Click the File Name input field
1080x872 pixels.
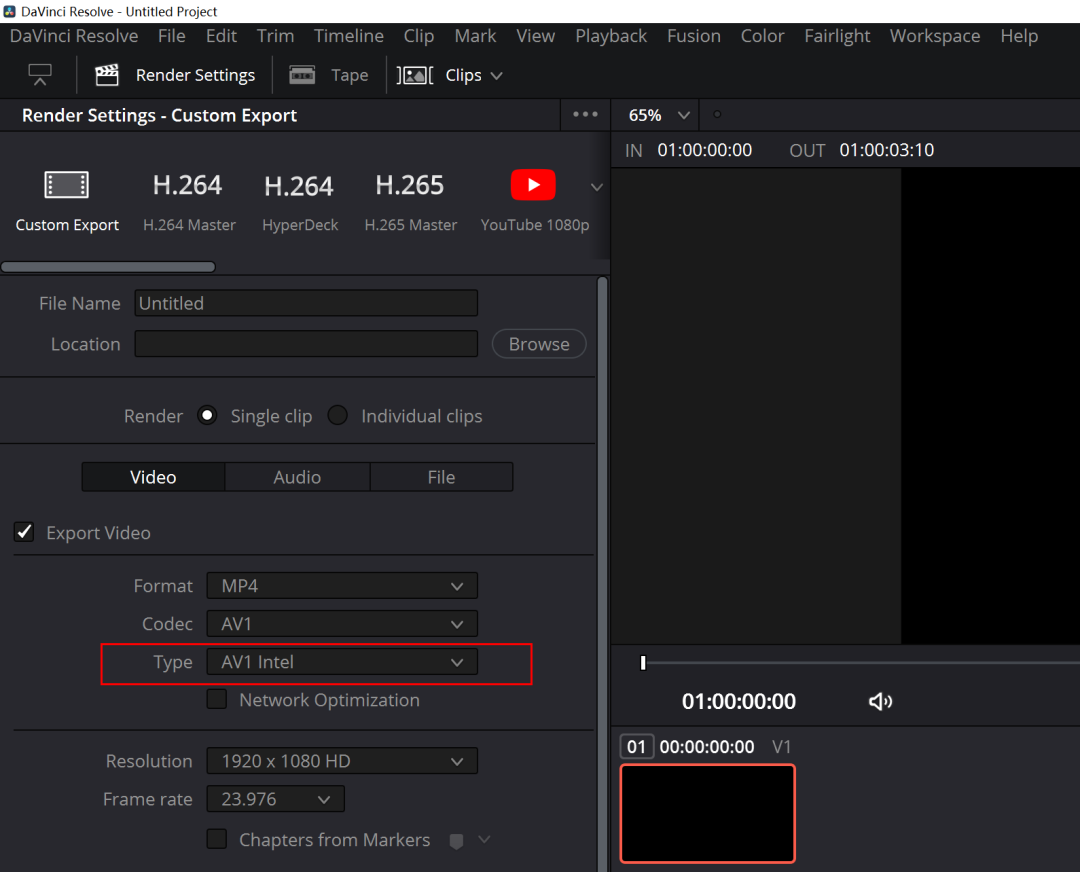tap(306, 303)
